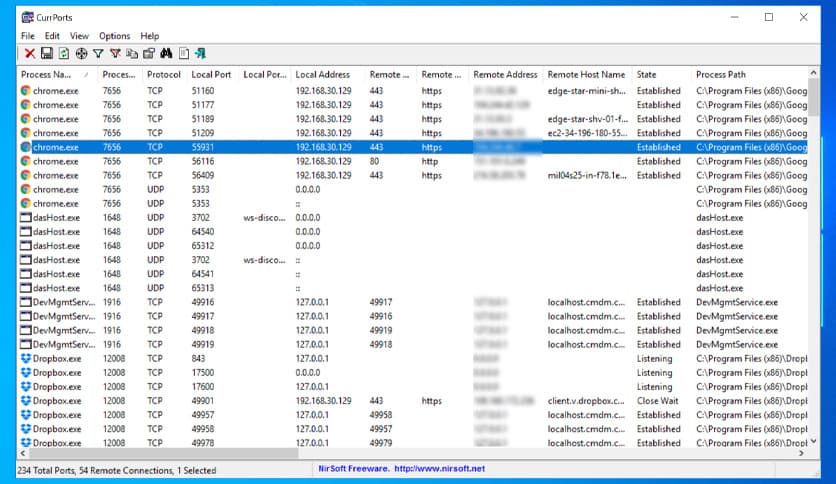The width and height of the screenshot is (836, 484).
Task: Select the 'client.v.dropbox.c...' remote host cell
Action: pyautogui.click(x=586, y=400)
